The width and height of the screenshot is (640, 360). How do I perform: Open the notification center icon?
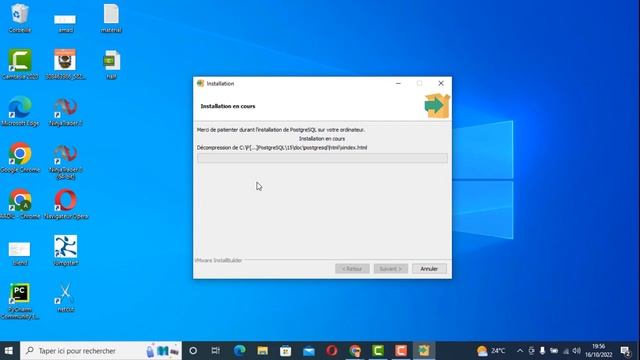[x=625, y=351]
